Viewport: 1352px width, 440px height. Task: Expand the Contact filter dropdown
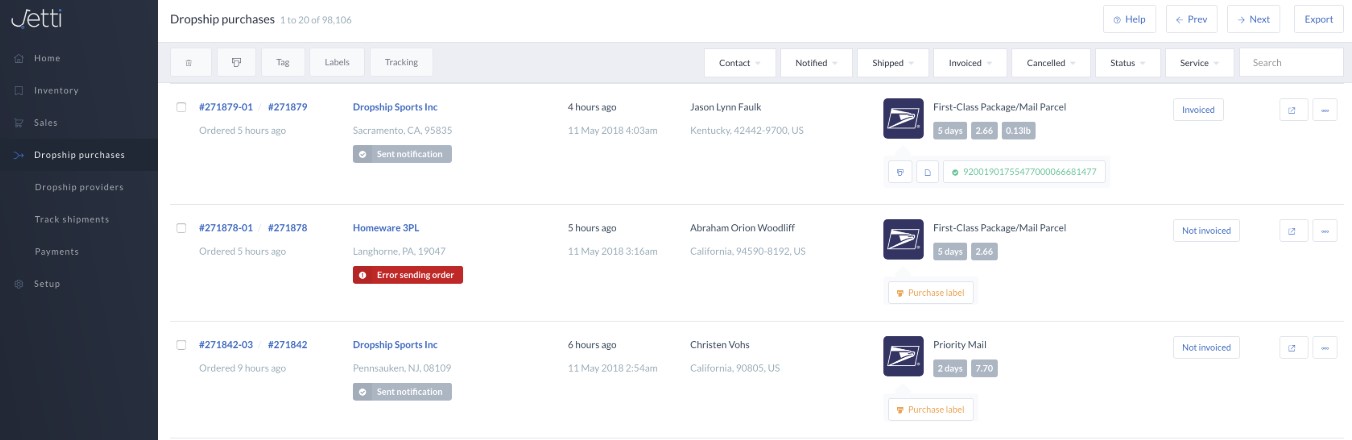[x=740, y=62]
